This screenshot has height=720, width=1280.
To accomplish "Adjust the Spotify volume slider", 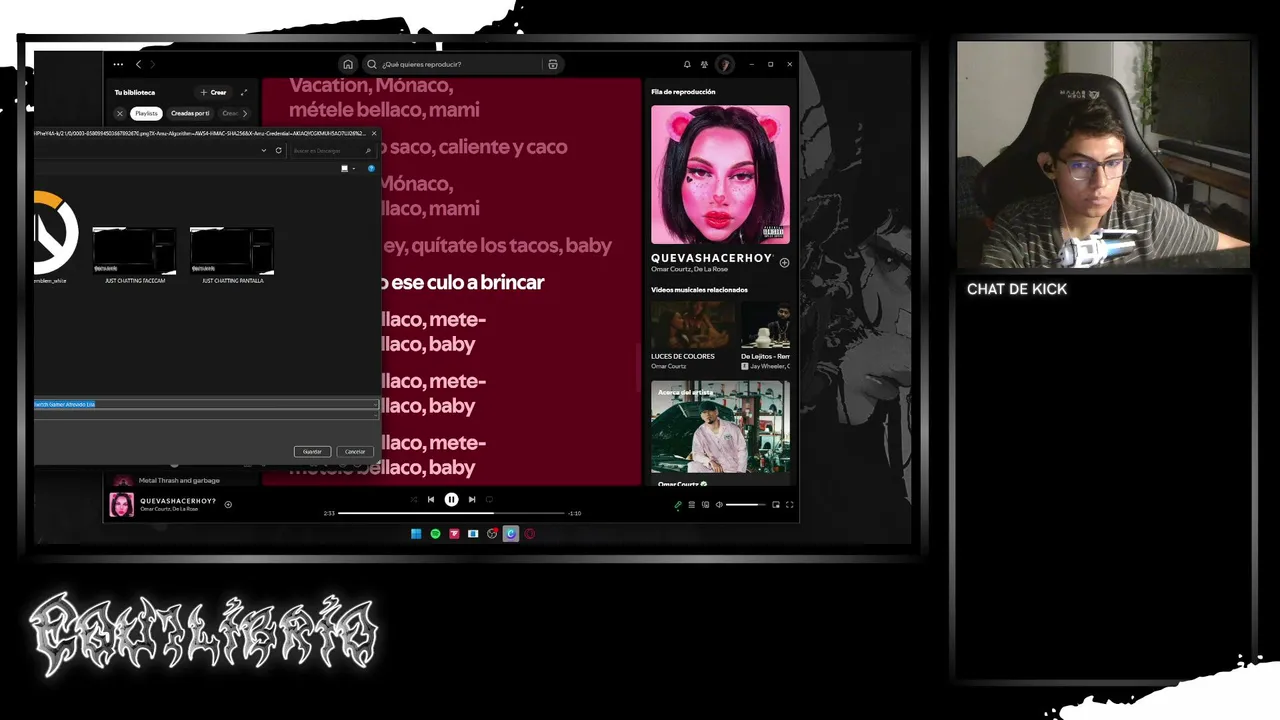I will tap(745, 505).
